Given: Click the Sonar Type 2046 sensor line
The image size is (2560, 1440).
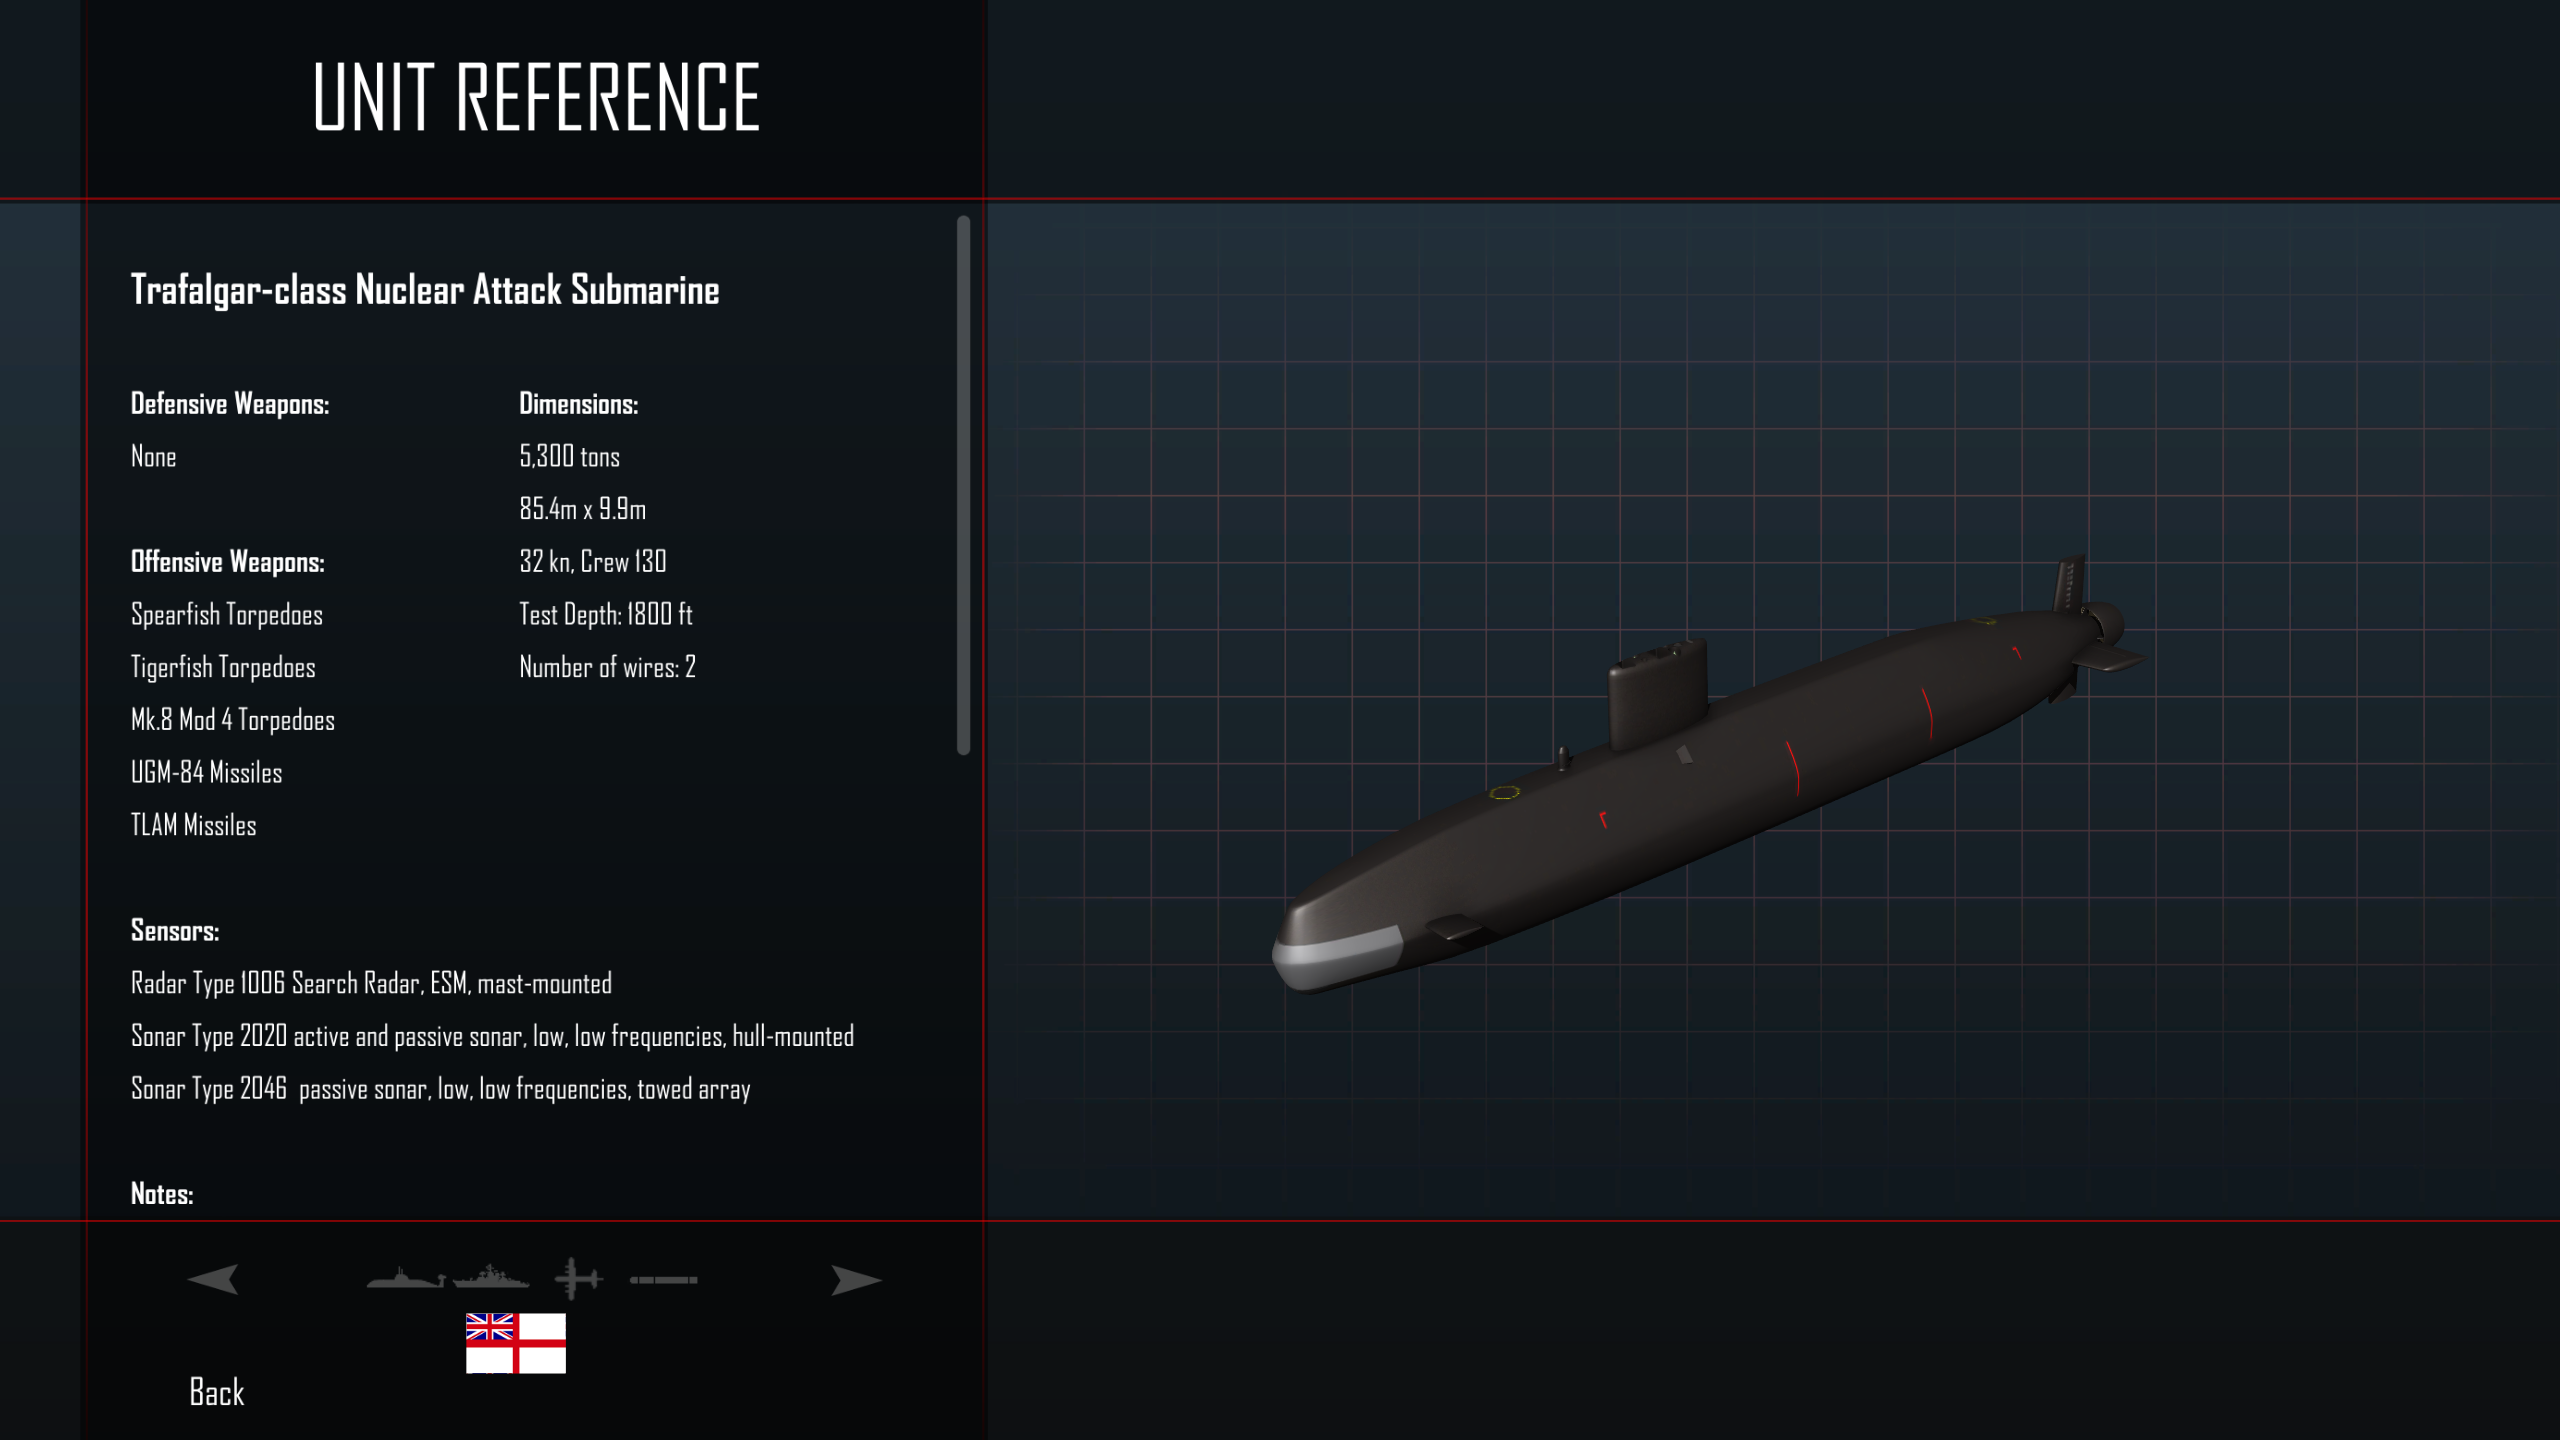Looking at the screenshot, I should (x=441, y=1089).
